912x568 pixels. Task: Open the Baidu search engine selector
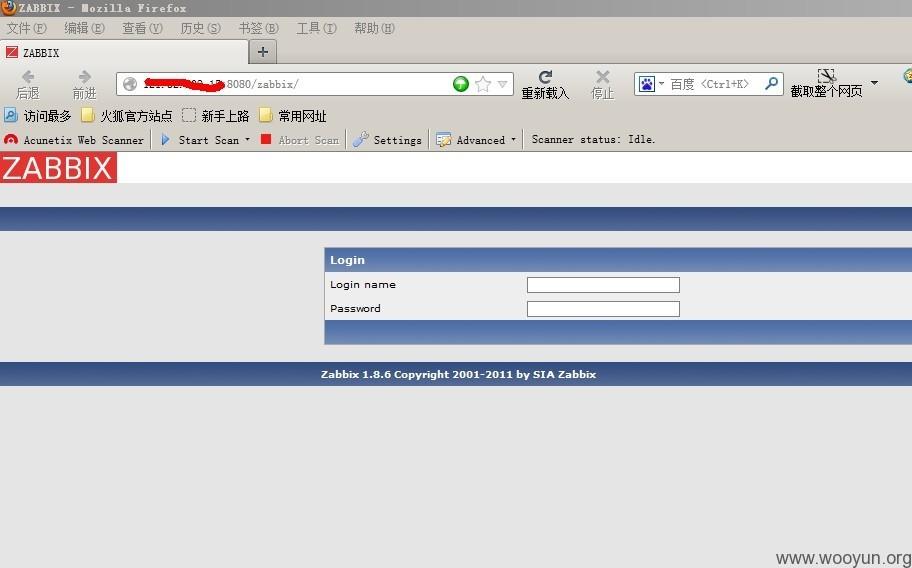(x=651, y=84)
